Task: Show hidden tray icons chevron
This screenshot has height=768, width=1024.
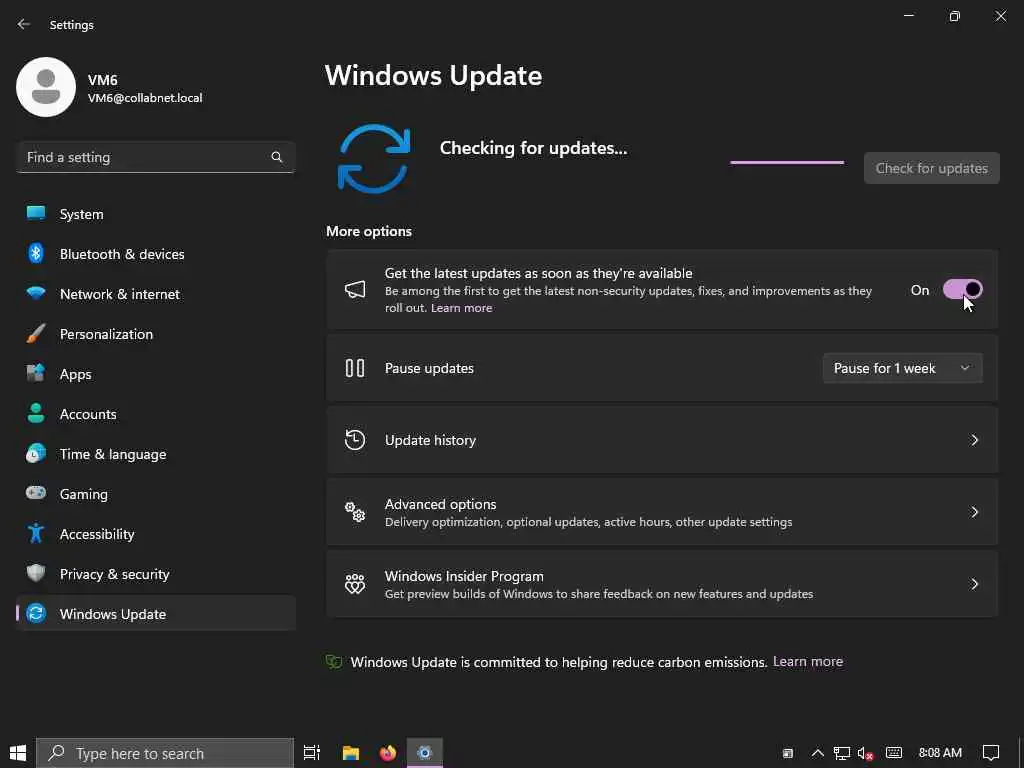Action: (x=817, y=753)
